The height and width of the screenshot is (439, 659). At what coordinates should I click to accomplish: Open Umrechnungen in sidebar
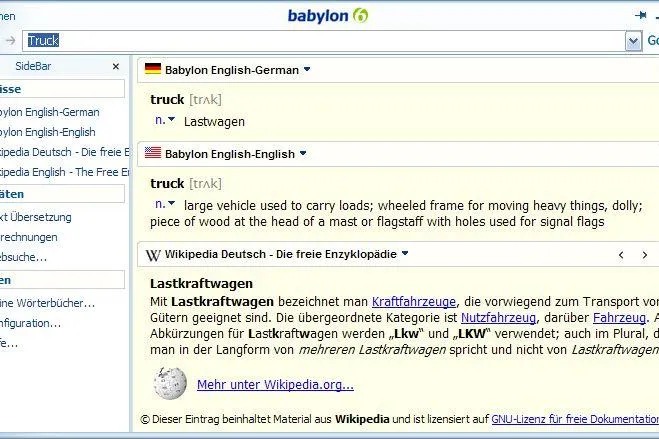tap(29, 237)
